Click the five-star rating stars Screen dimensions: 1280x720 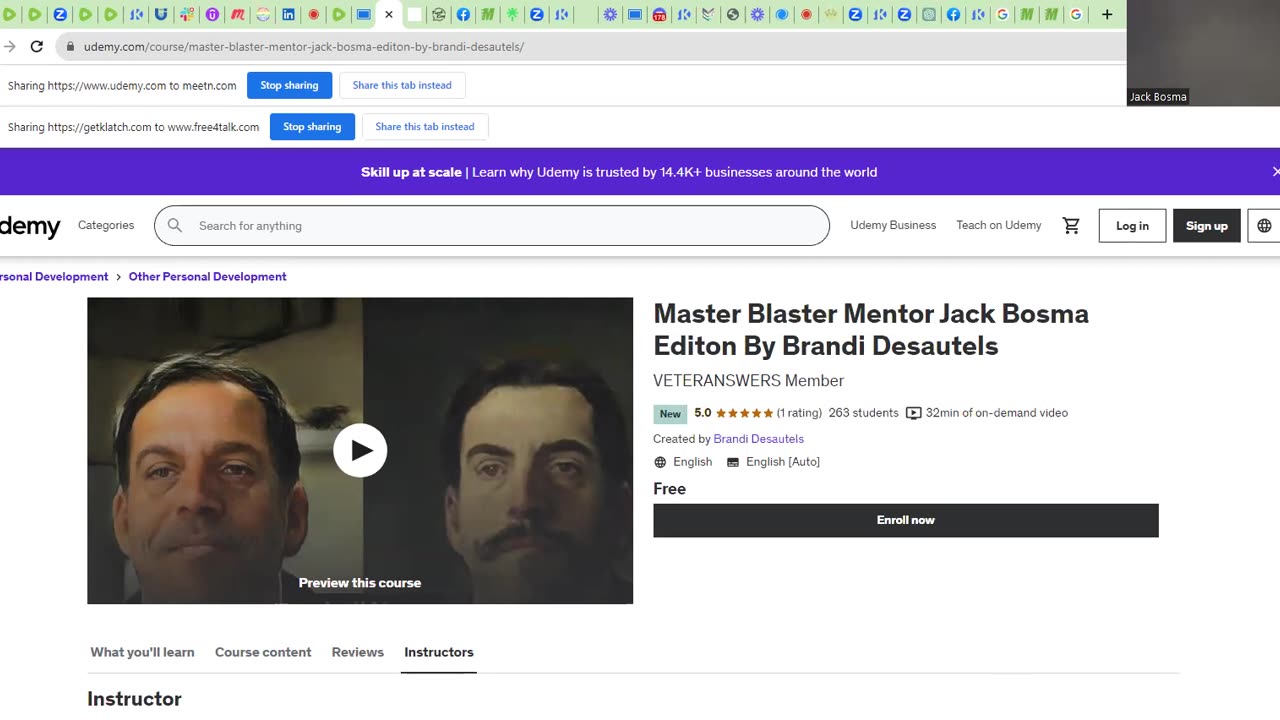tap(744, 413)
